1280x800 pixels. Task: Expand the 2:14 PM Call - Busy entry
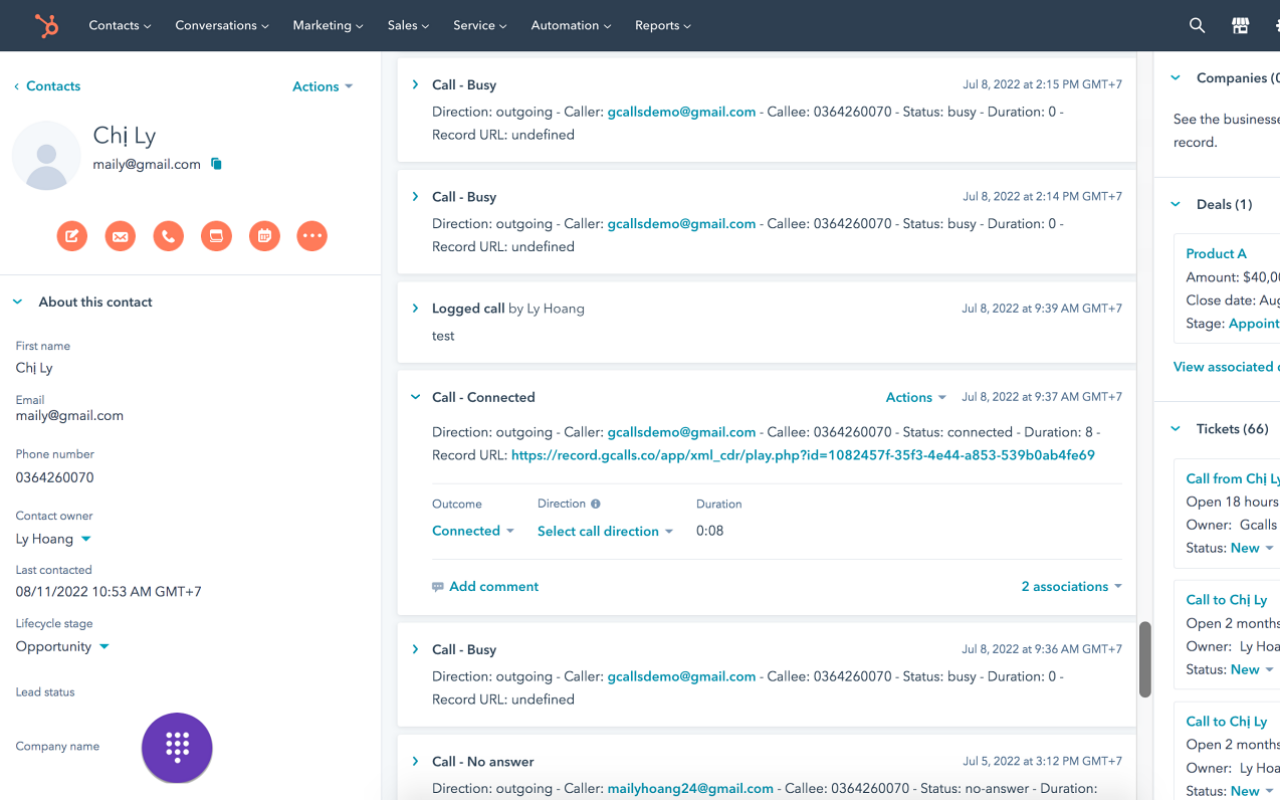coord(415,197)
